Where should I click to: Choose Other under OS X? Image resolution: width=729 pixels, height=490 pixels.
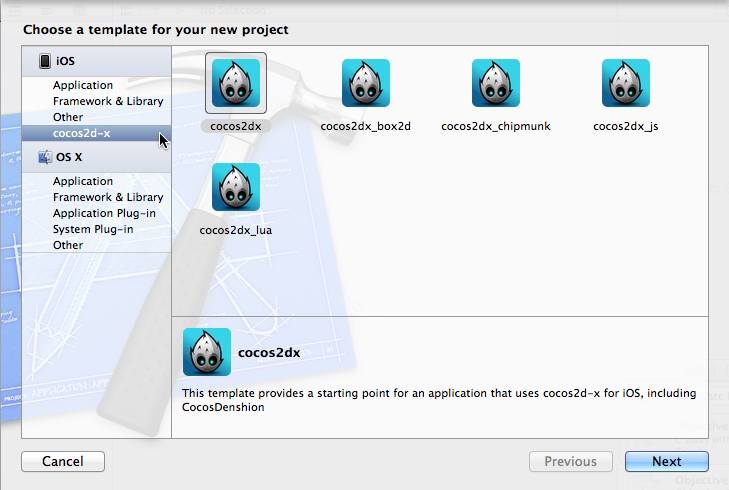68,245
